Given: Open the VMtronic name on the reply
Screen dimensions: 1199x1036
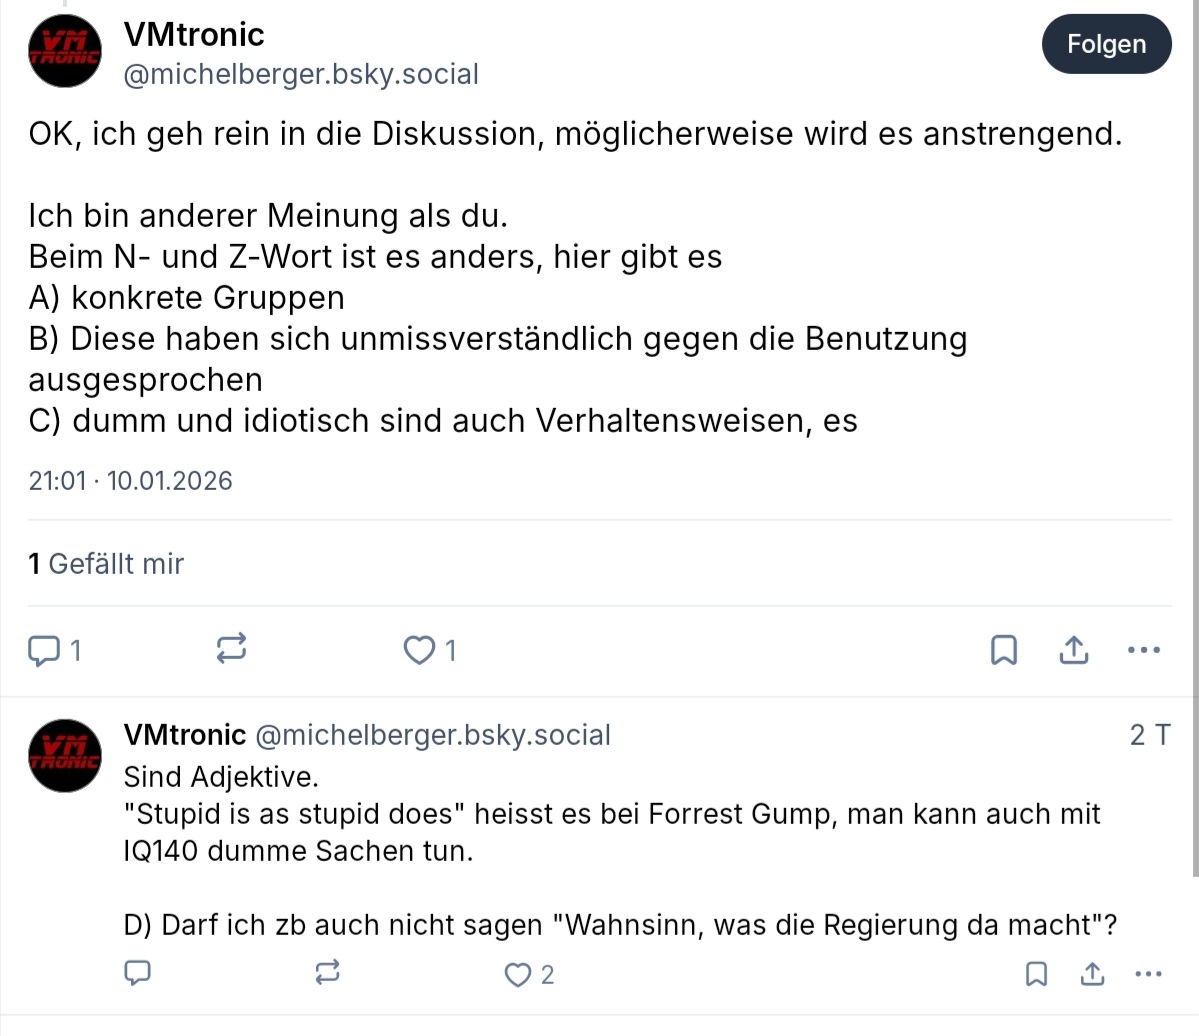Looking at the screenshot, I should pyautogui.click(x=184, y=735).
